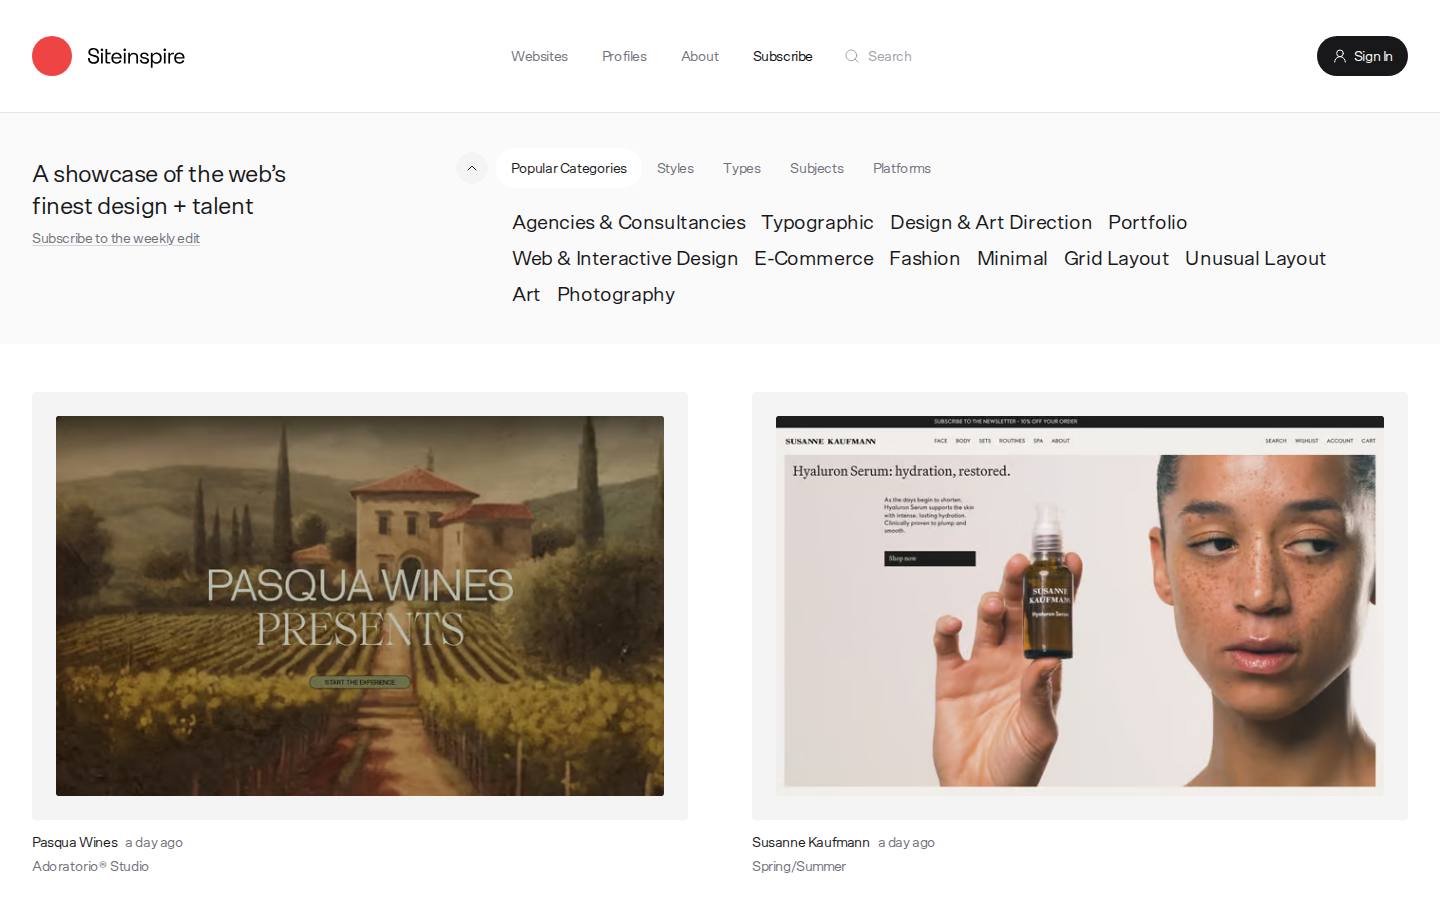The width and height of the screenshot is (1440, 900).
Task: Go to the About page
Action: pos(700,56)
